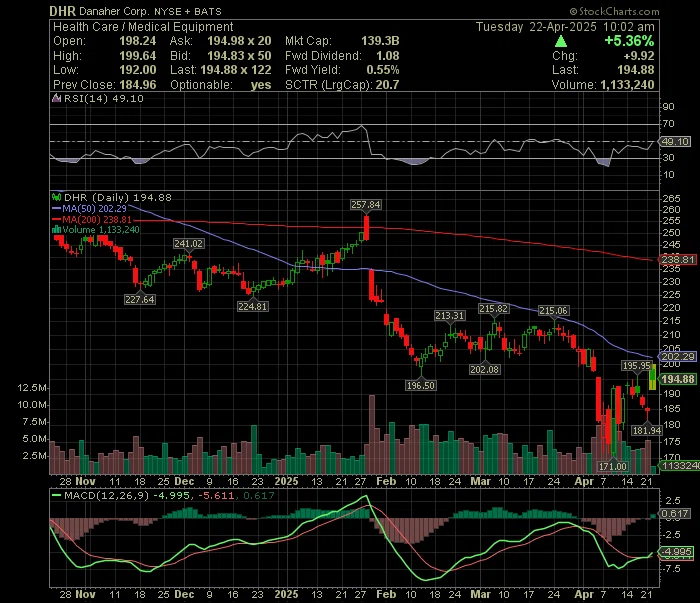This screenshot has width=700, height=603.
Task: Click the DHR ticker symbol in the title
Action: point(62,11)
